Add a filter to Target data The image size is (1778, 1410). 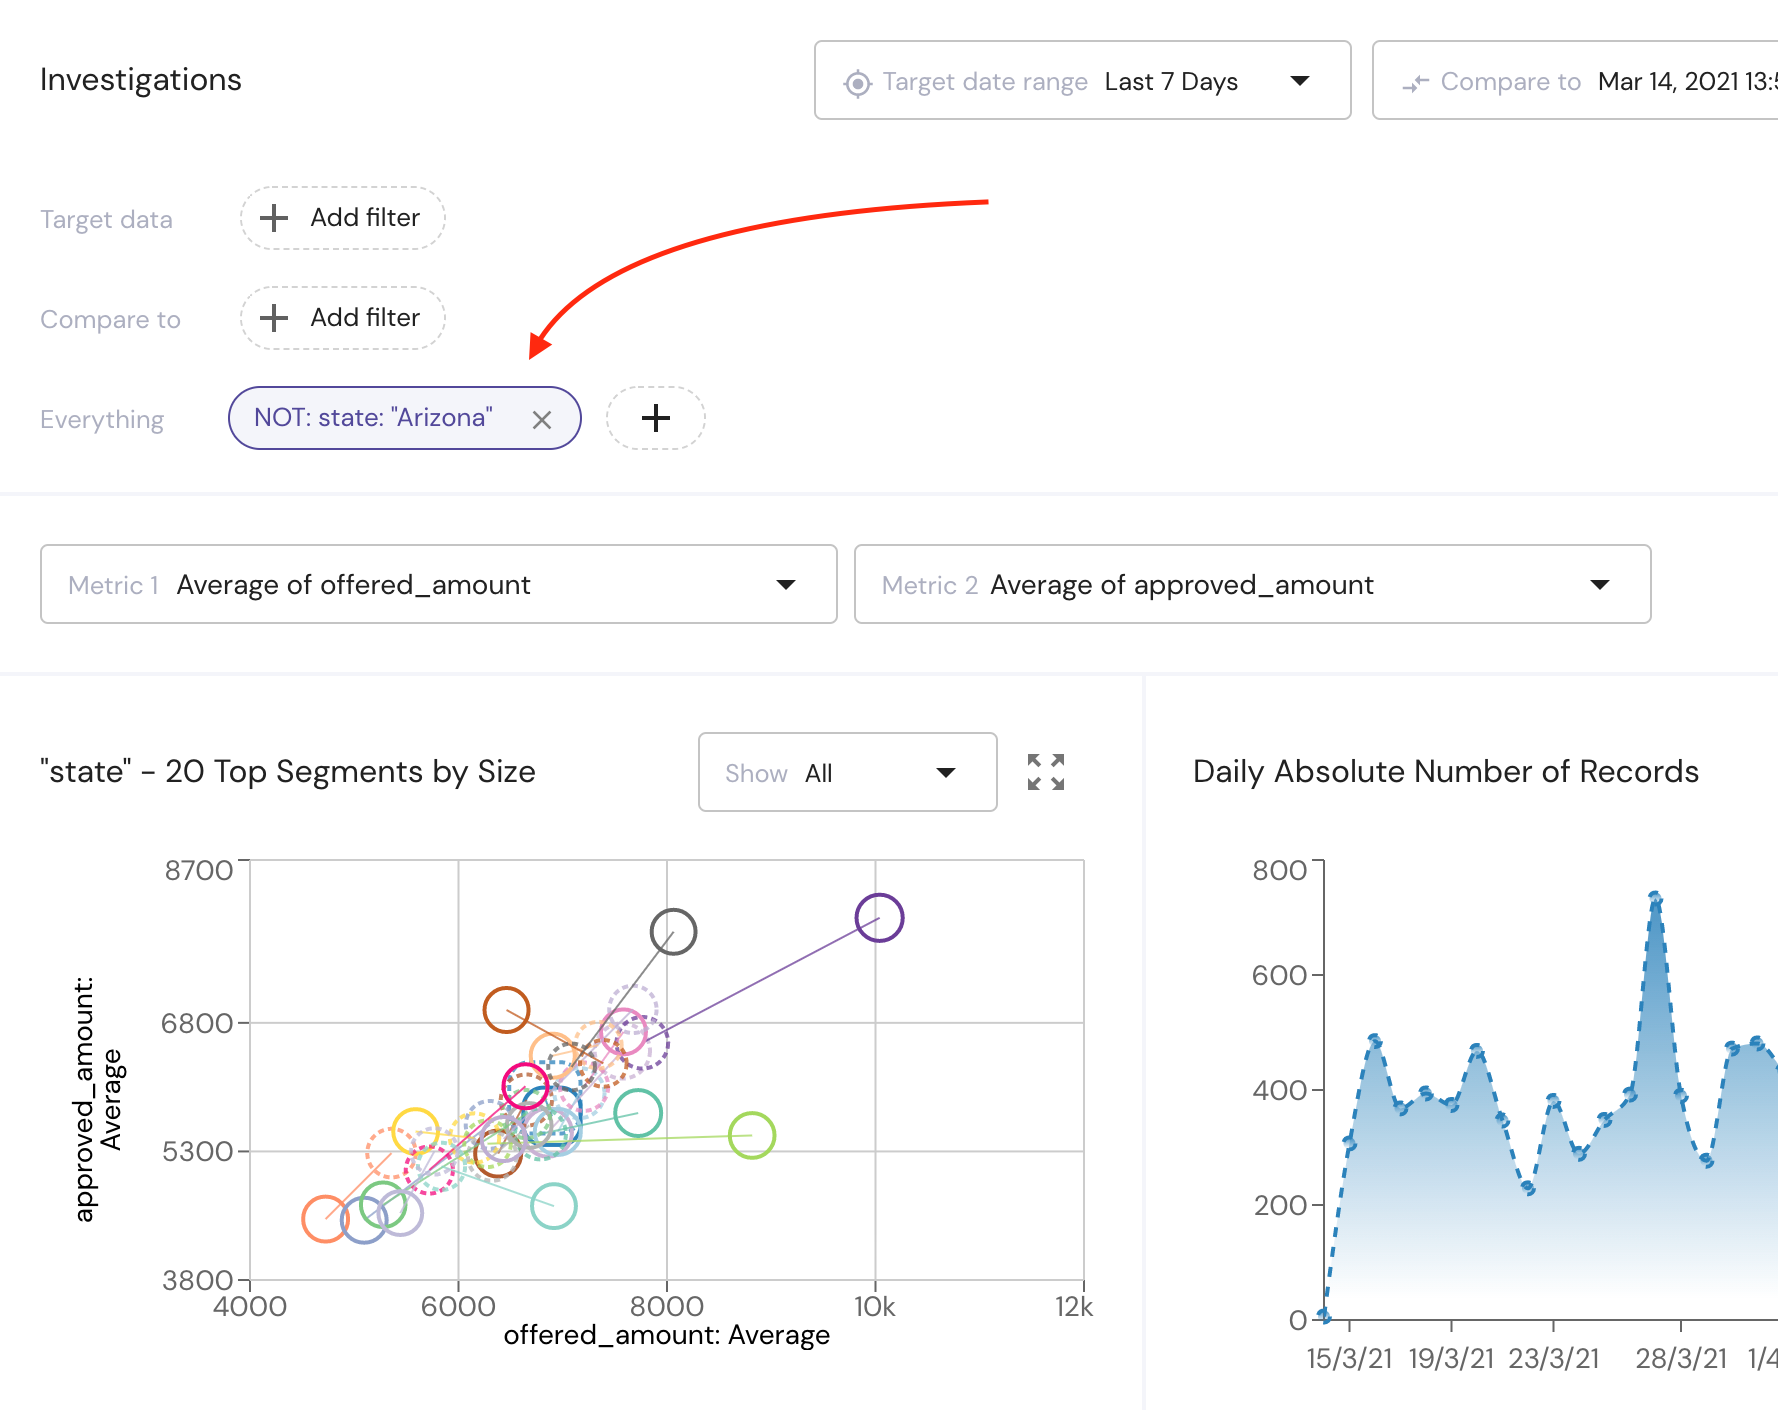click(x=342, y=218)
